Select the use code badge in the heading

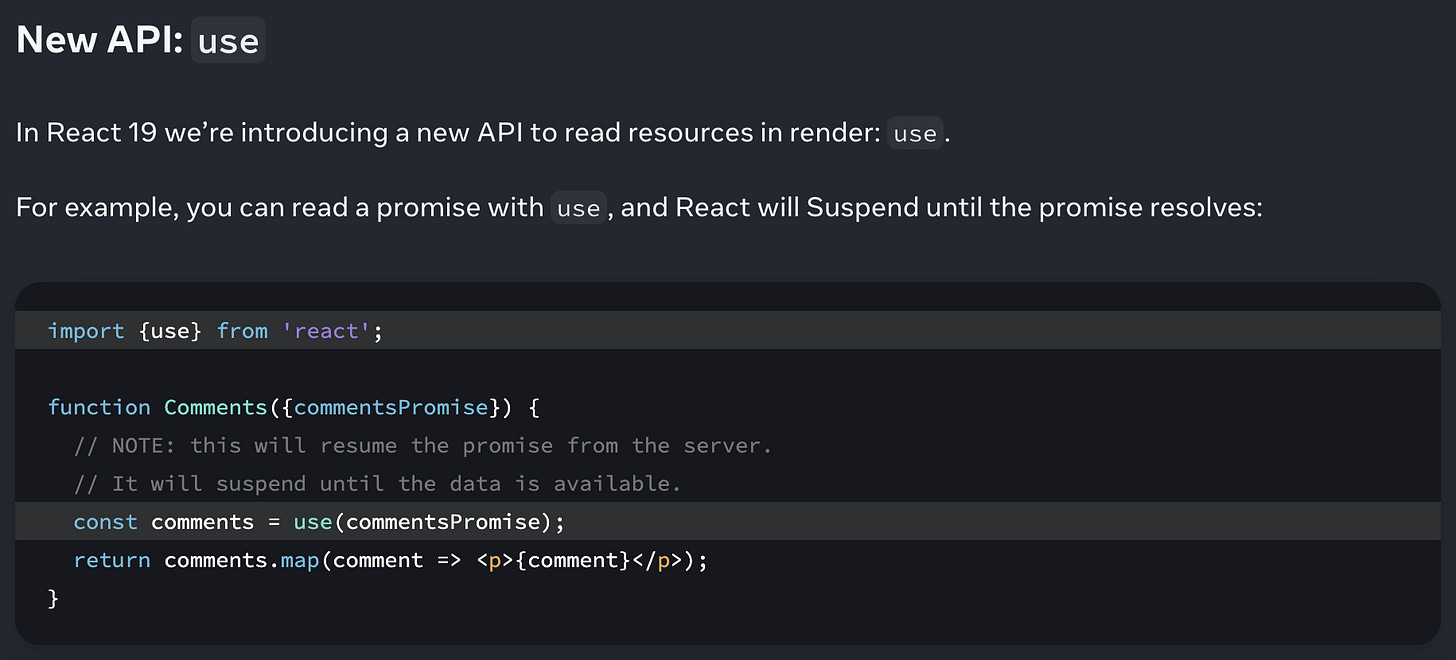pyautogui.click(x=228, y=41)
